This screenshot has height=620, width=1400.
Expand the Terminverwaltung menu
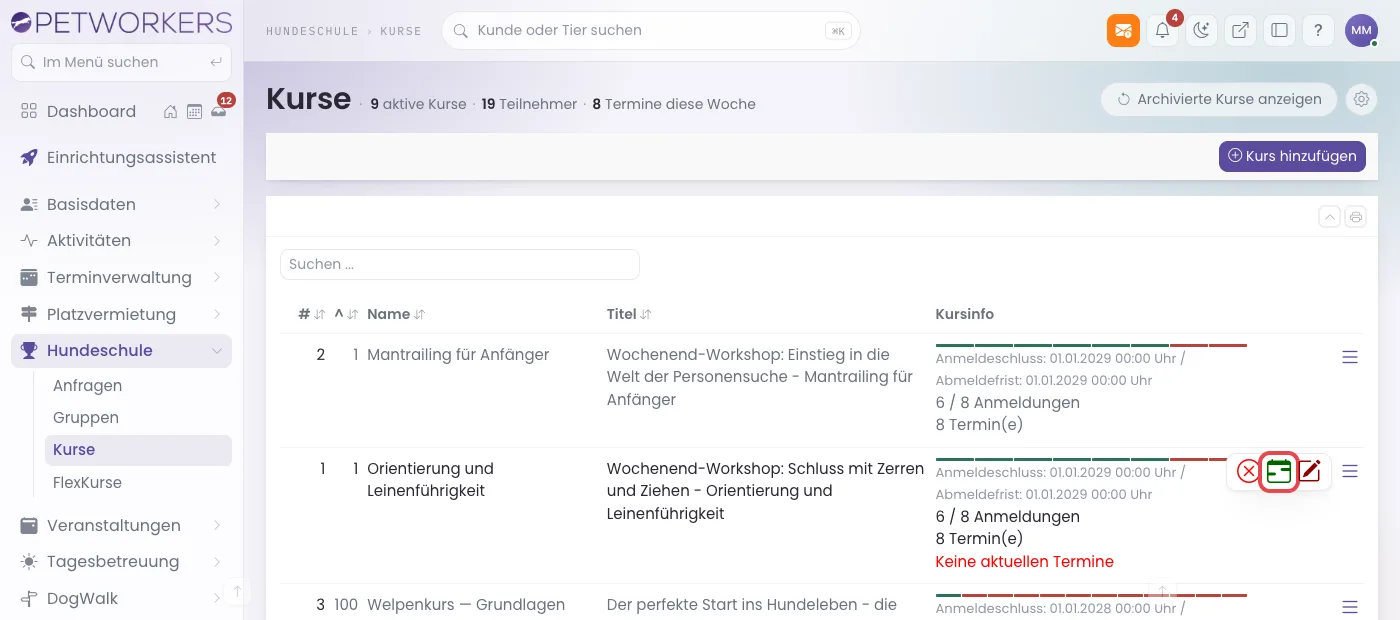click(121, 277)
